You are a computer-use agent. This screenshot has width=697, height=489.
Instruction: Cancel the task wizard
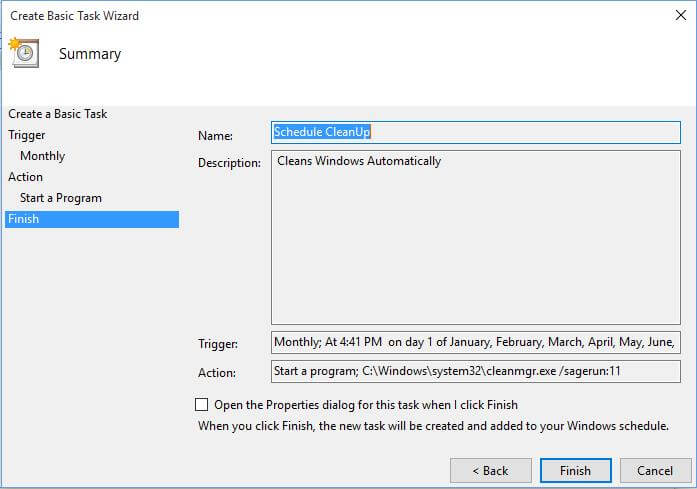(x=655, y=470)
